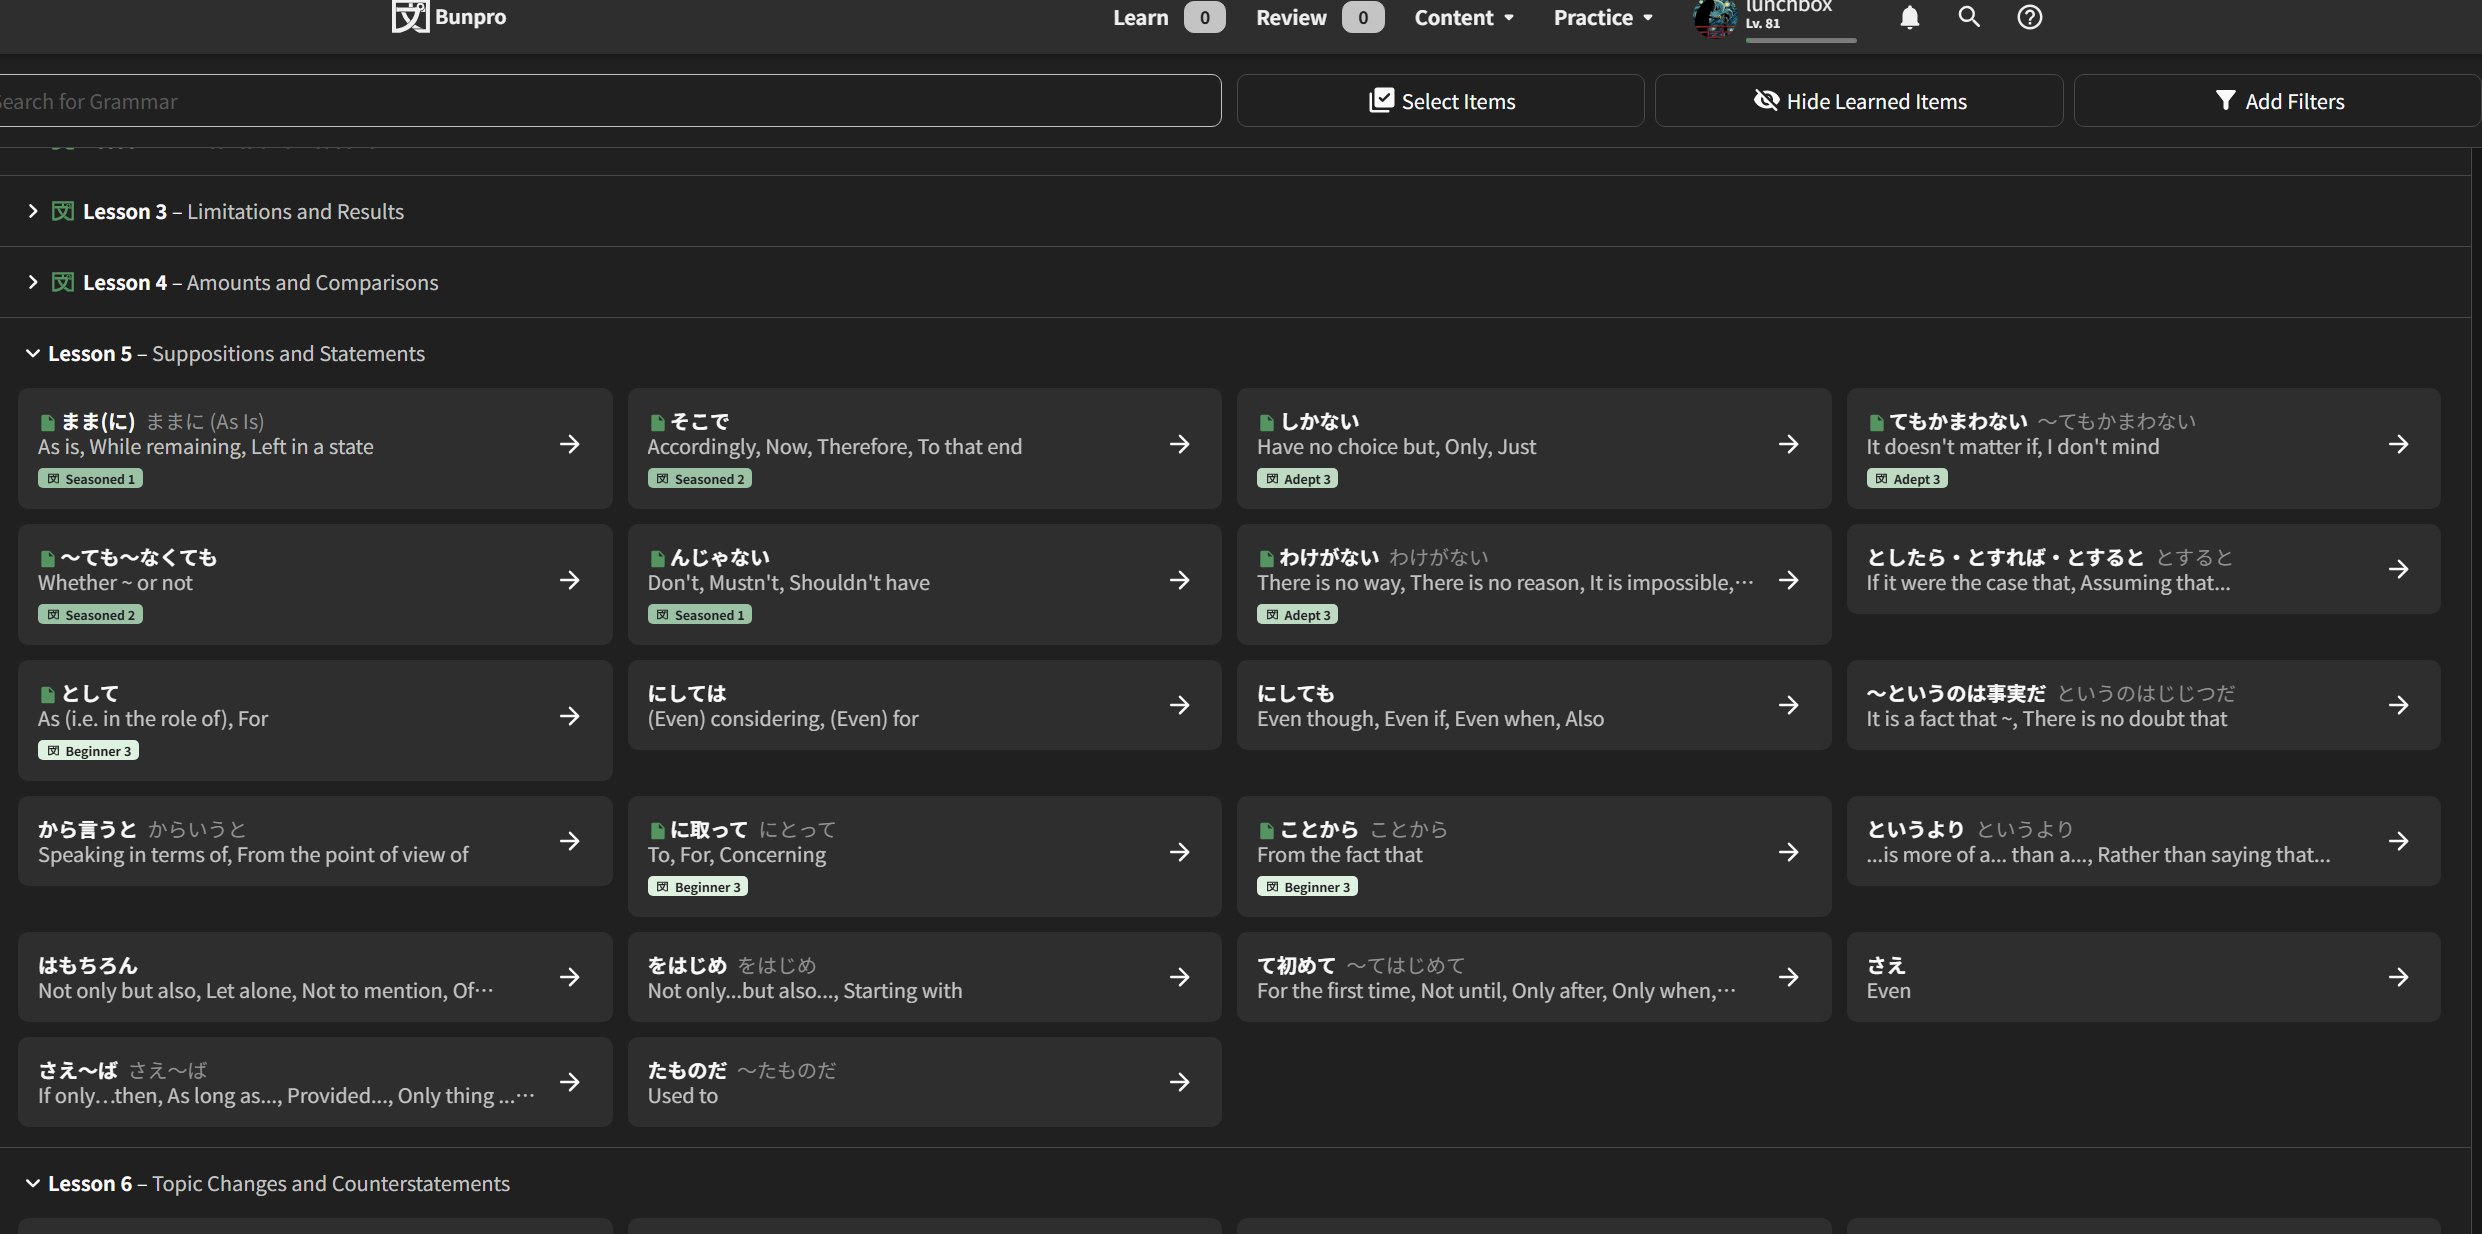The image size is (2482, 1234).
Task: Click the Search for Grammar field
Action: [x=600, y=101]
